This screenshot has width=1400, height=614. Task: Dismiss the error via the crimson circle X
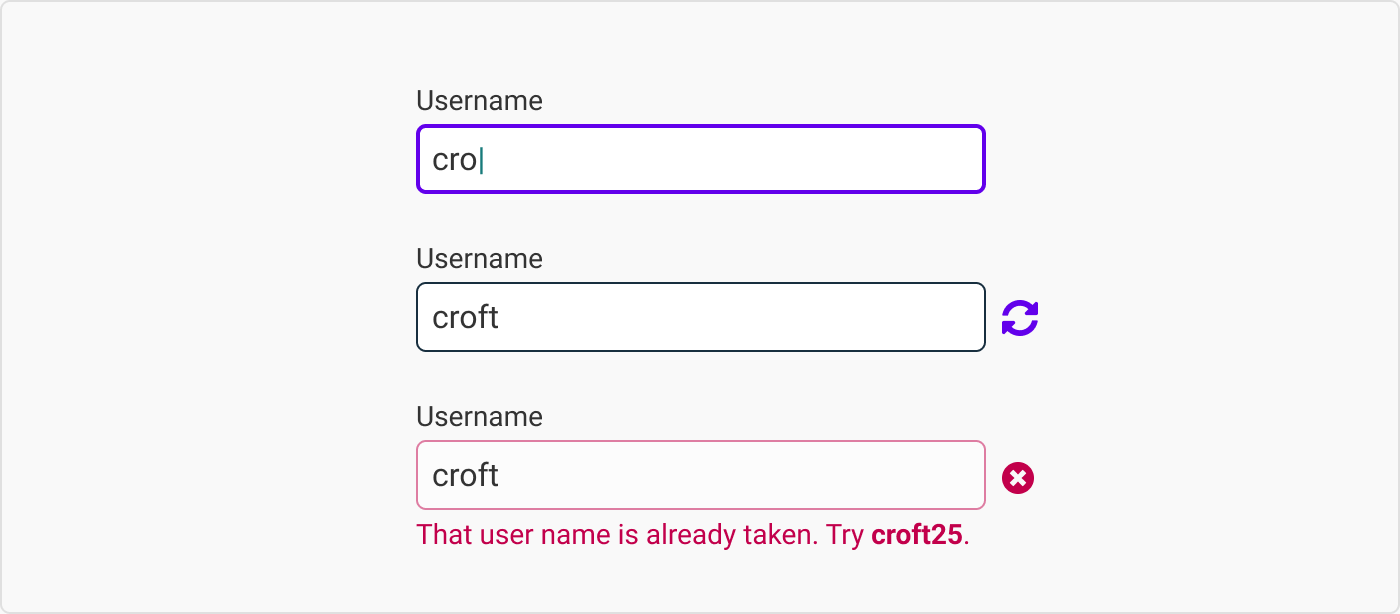click(x=1018, y=478)
